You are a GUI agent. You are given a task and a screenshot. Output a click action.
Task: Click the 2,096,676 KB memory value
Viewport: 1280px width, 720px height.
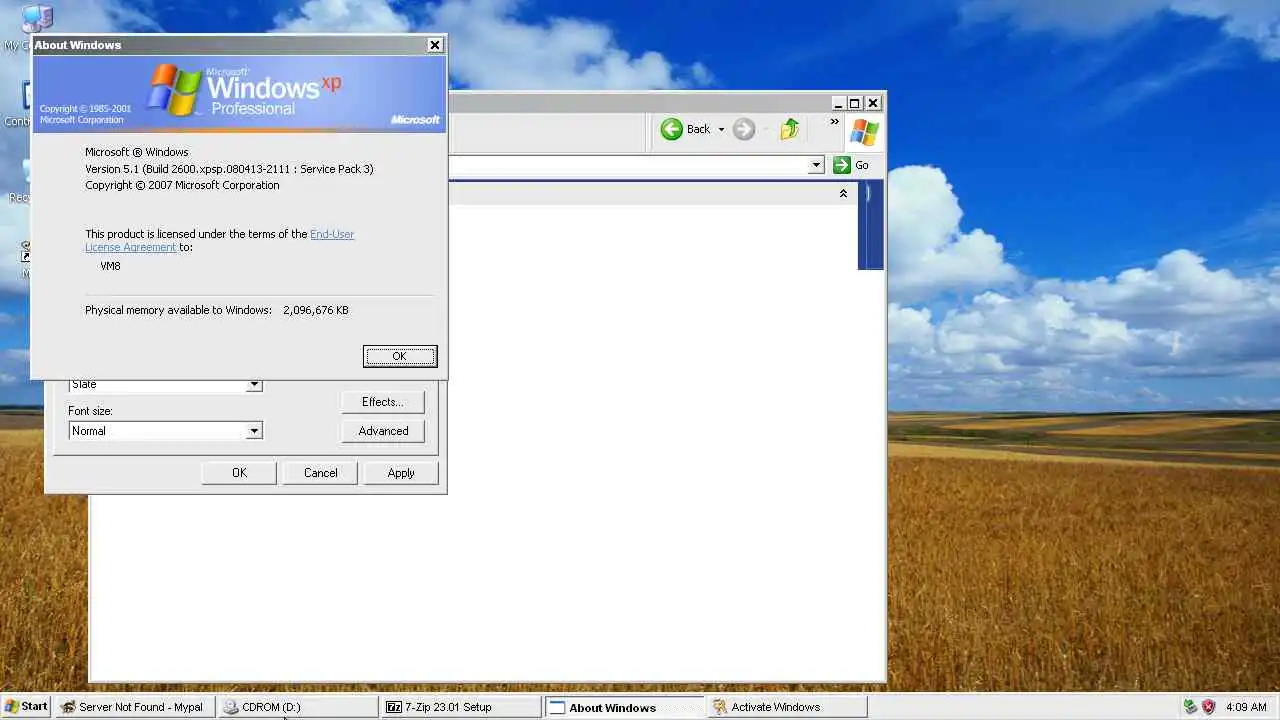coord(316,310)
